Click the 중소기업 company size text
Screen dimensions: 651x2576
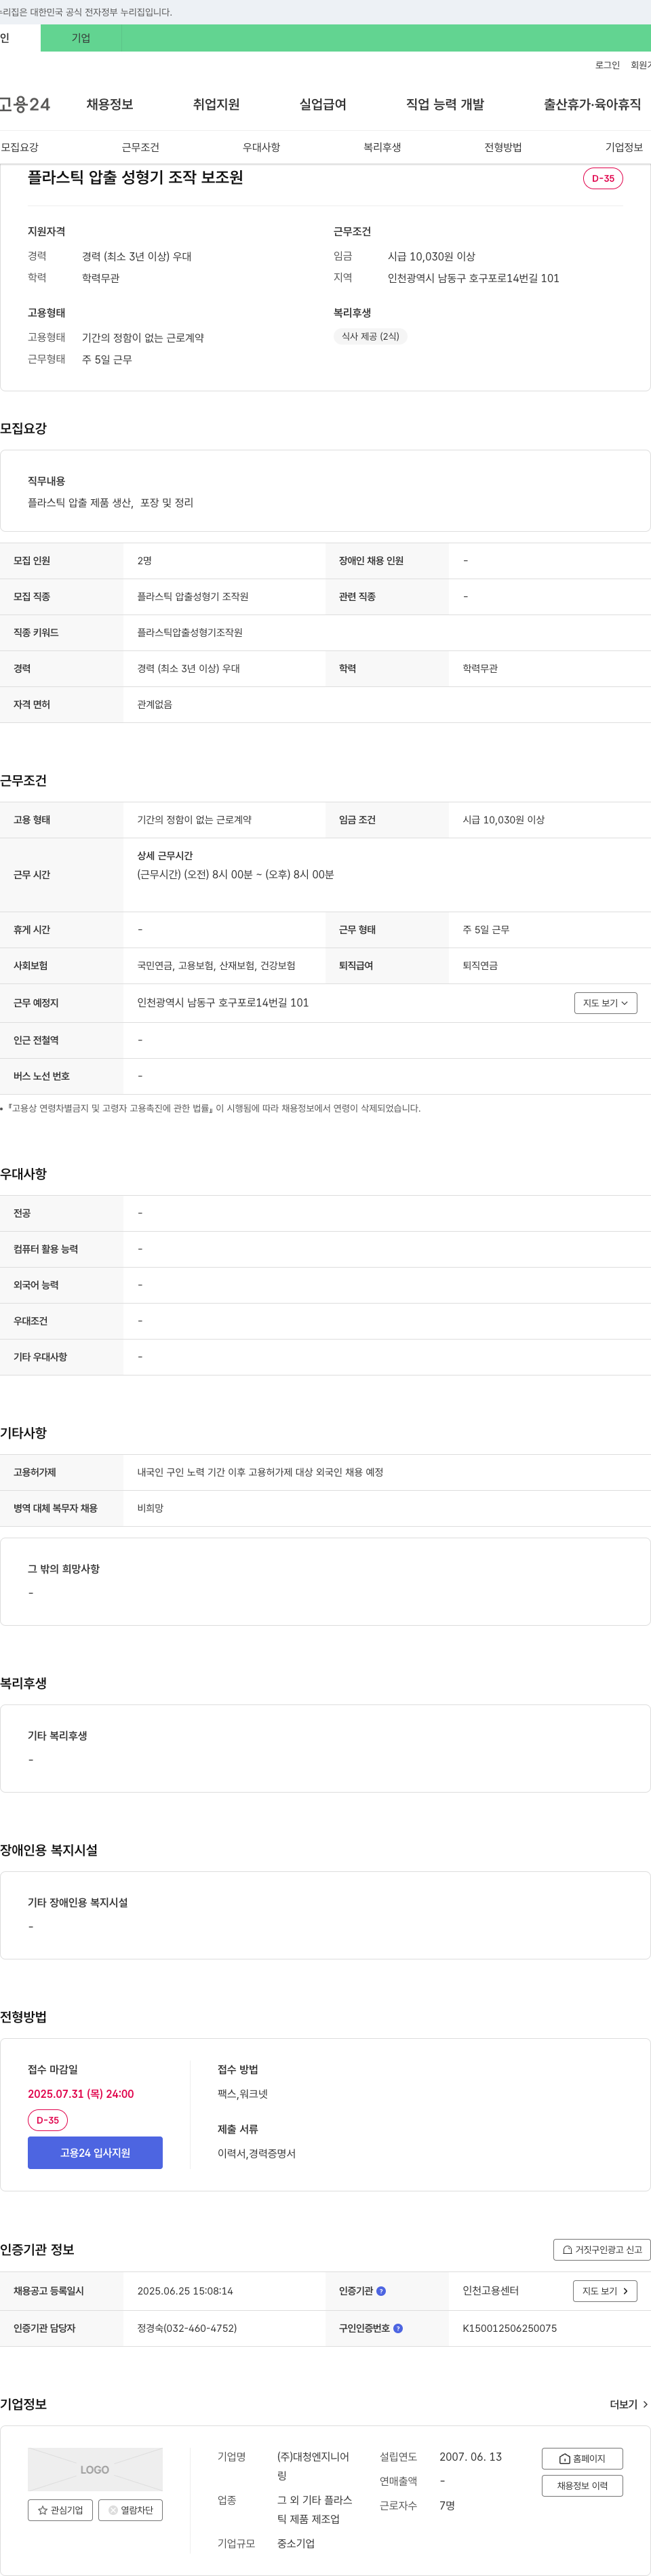click(296, 2543)
